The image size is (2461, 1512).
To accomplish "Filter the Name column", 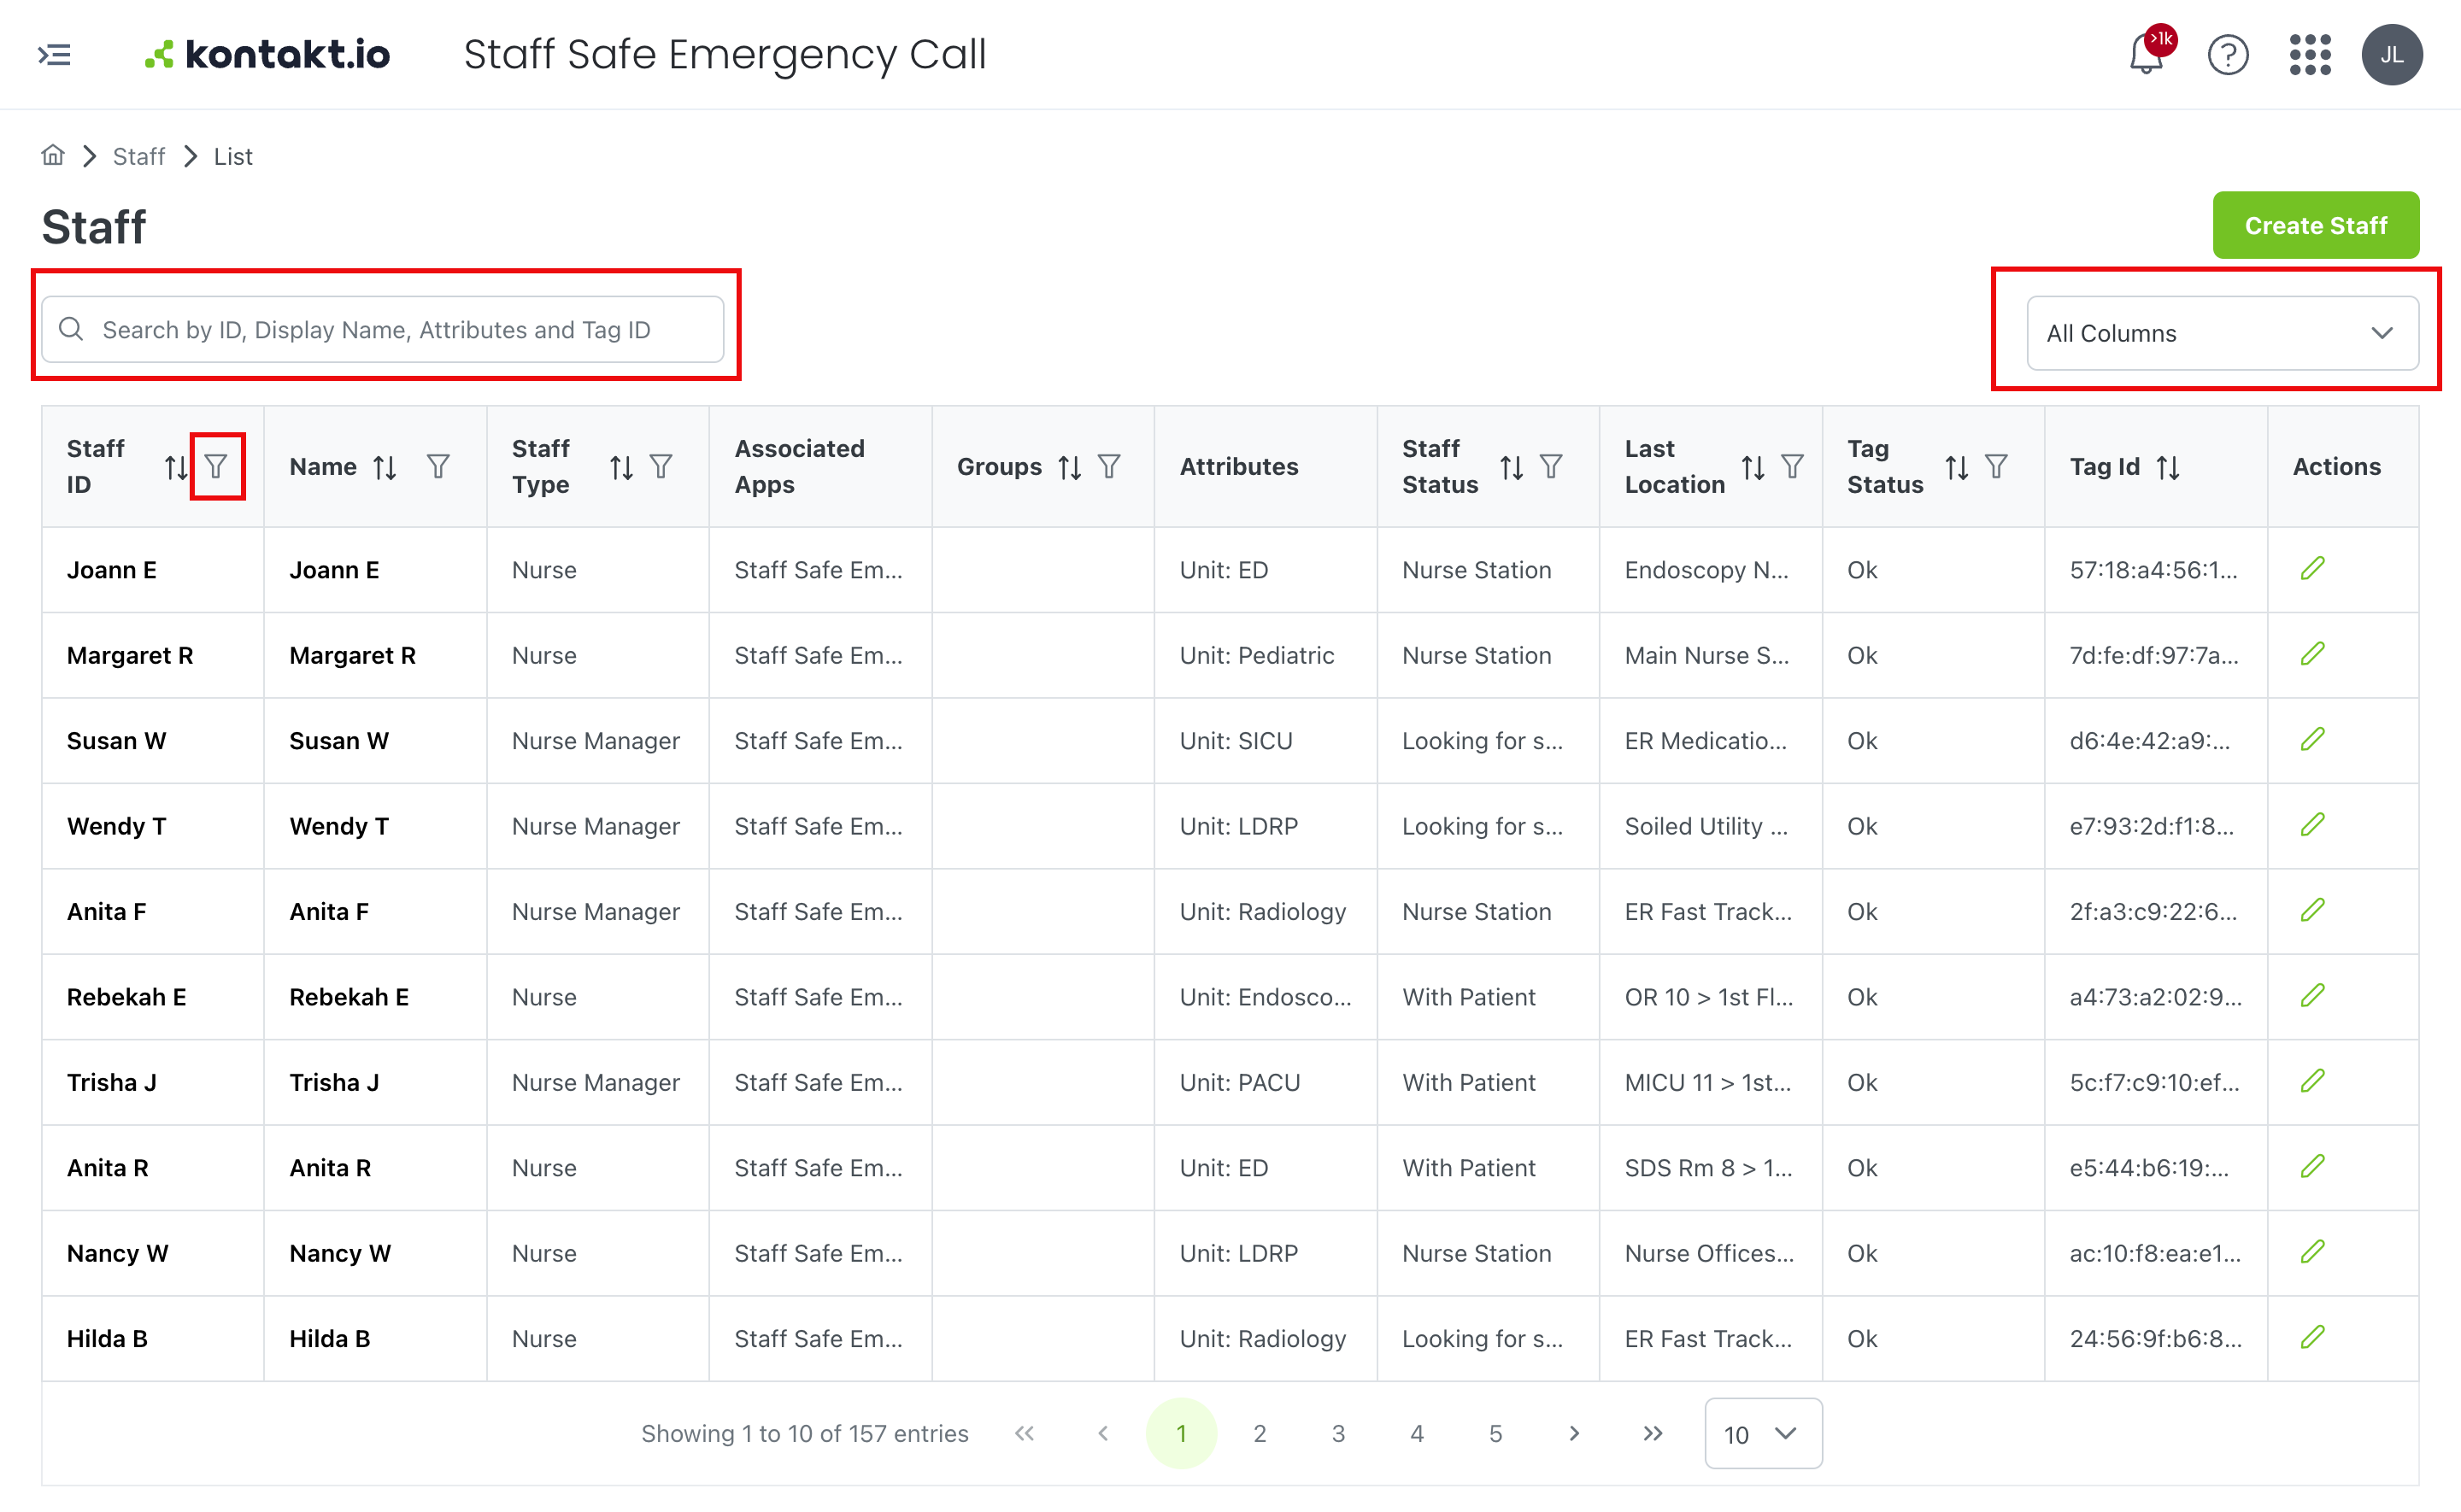I will pyautogui.click(x=438, y=467).
